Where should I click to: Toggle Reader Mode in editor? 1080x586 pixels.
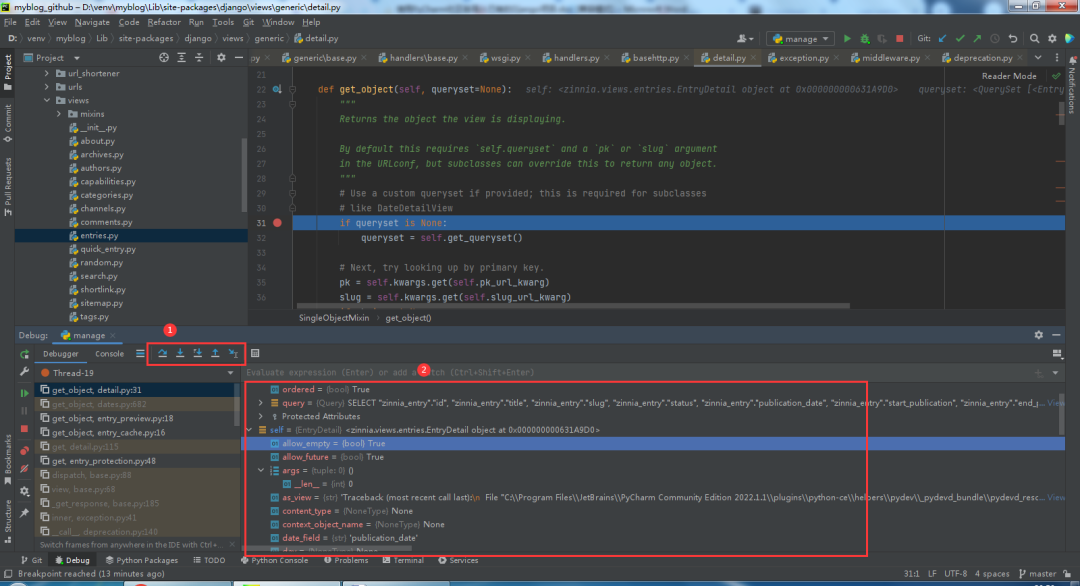click(x=1009, y=76)
